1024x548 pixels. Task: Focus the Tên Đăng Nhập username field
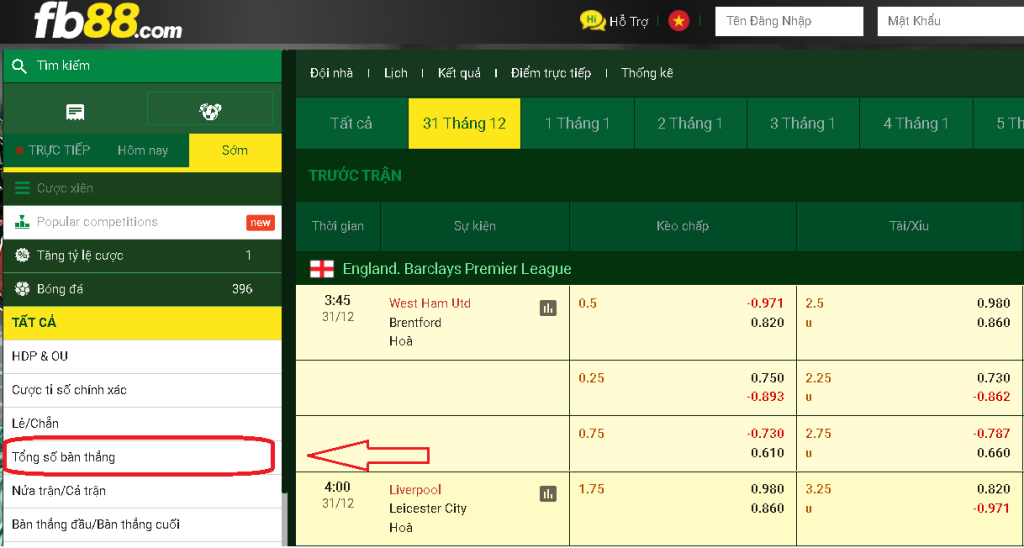point(789,22)
